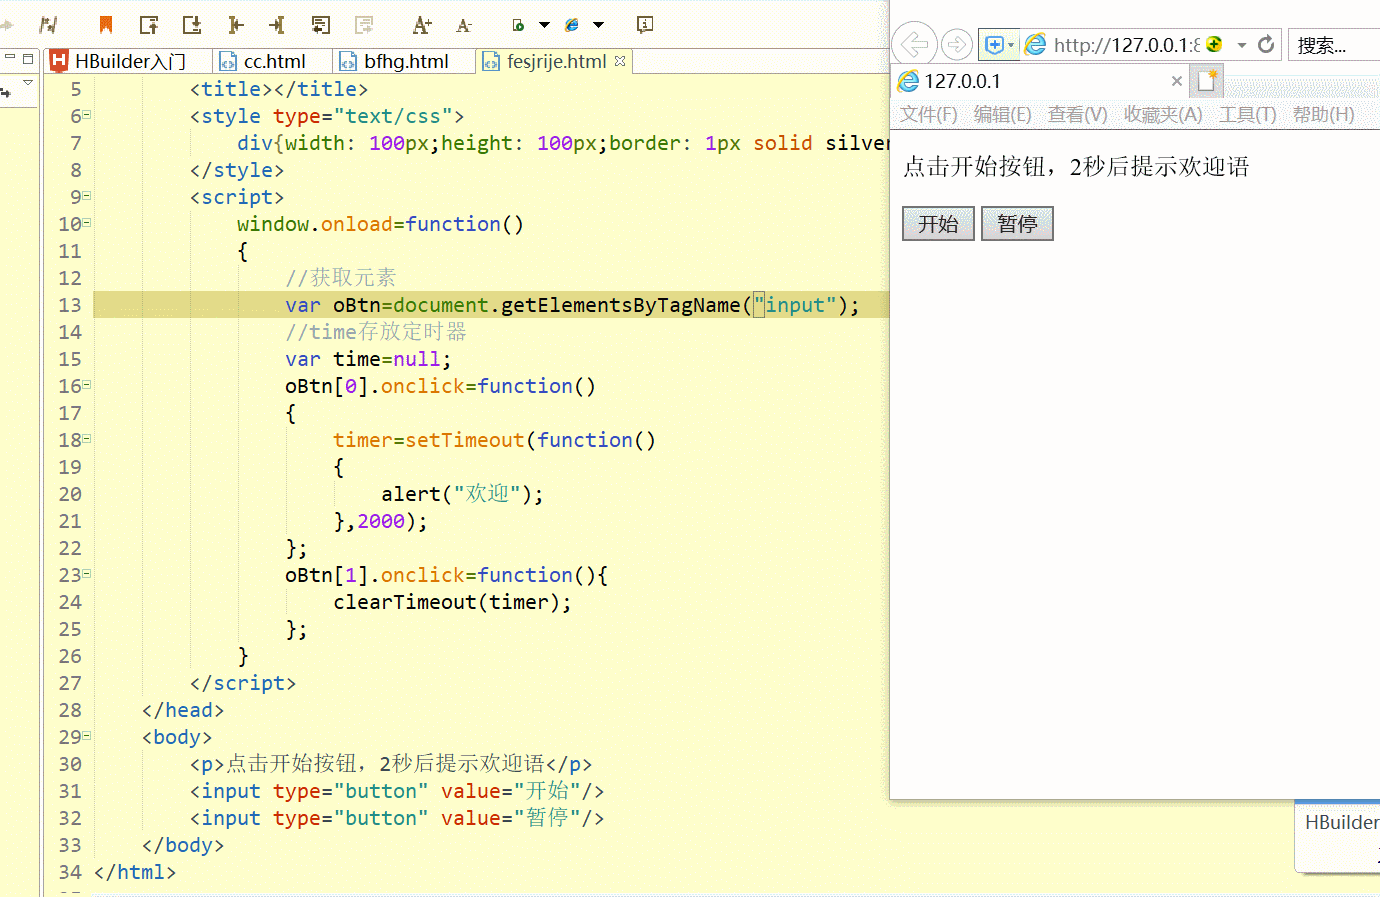
Task: Open a new tab in IE
Action: [1207, 80]
